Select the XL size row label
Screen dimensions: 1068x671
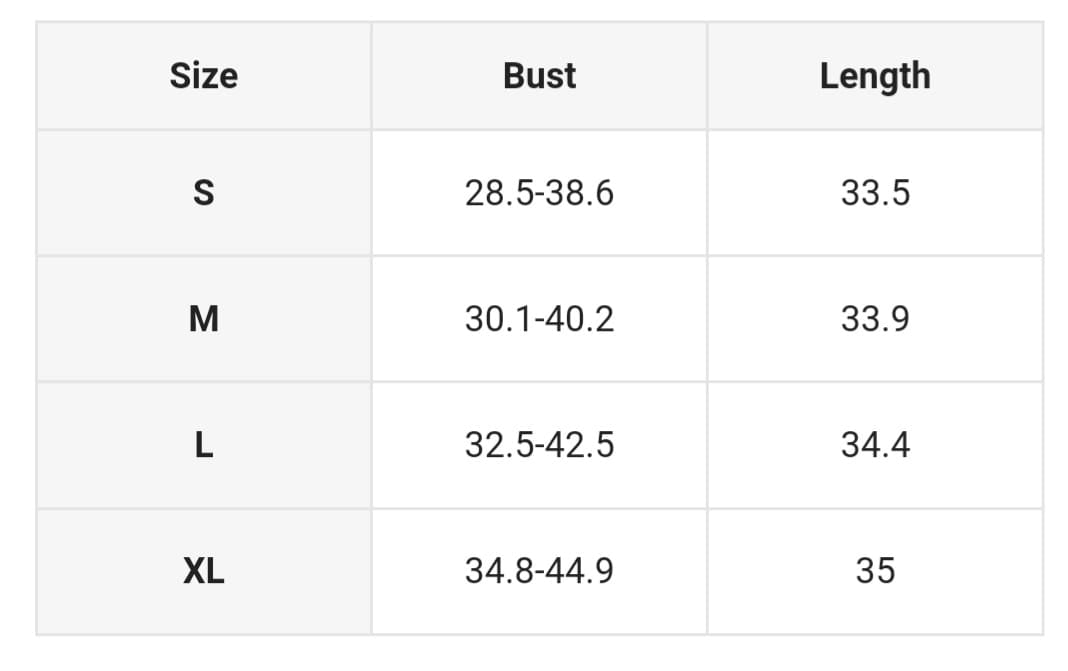pos(203,571)
